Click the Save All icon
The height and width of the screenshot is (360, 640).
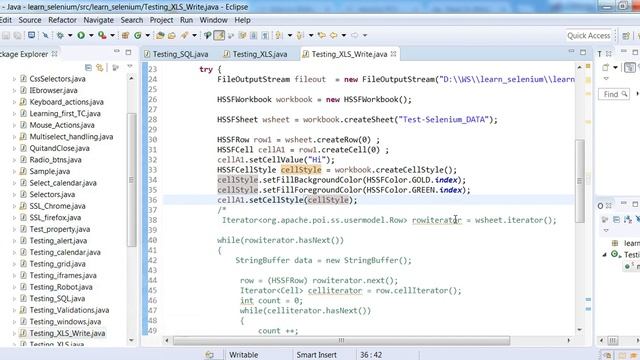17,36
